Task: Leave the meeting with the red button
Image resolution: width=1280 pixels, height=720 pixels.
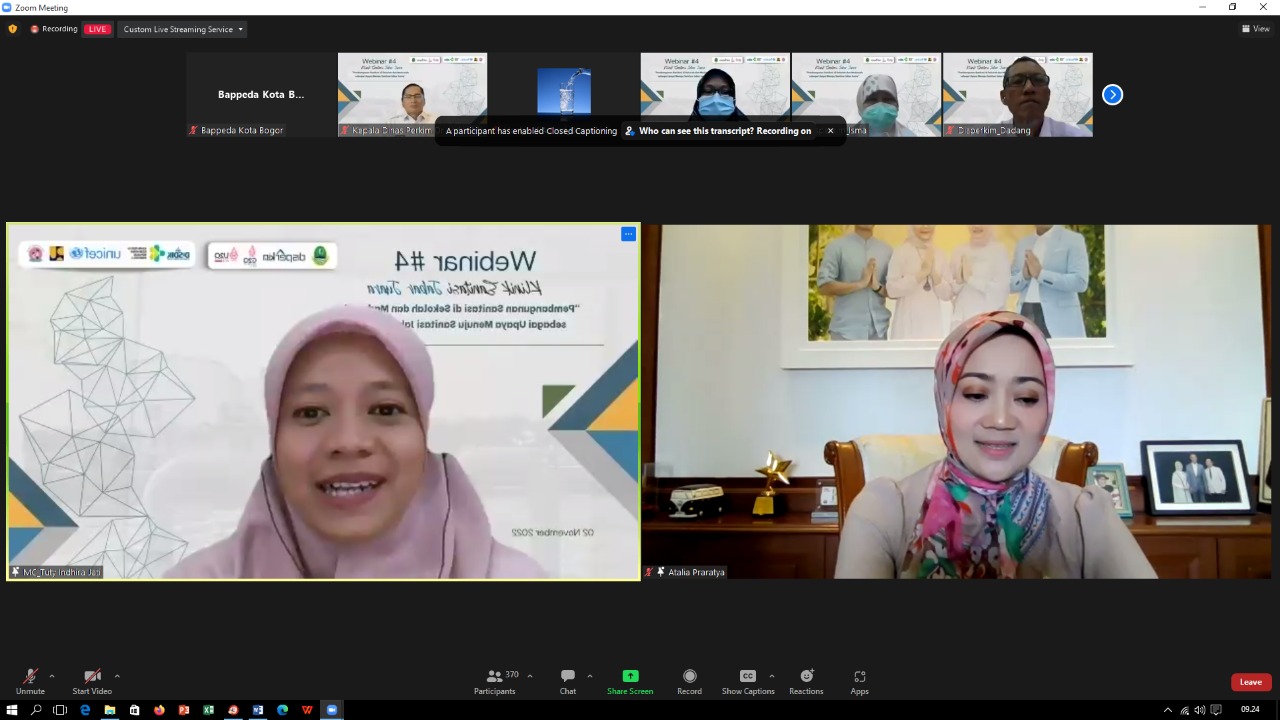Action: point(1251,682)
